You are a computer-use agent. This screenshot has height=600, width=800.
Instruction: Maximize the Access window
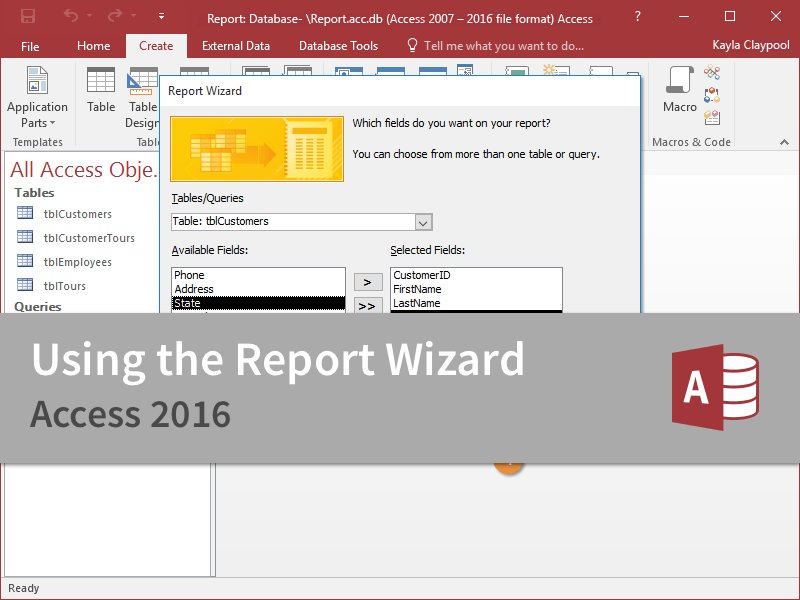click(x=730, y=16)
